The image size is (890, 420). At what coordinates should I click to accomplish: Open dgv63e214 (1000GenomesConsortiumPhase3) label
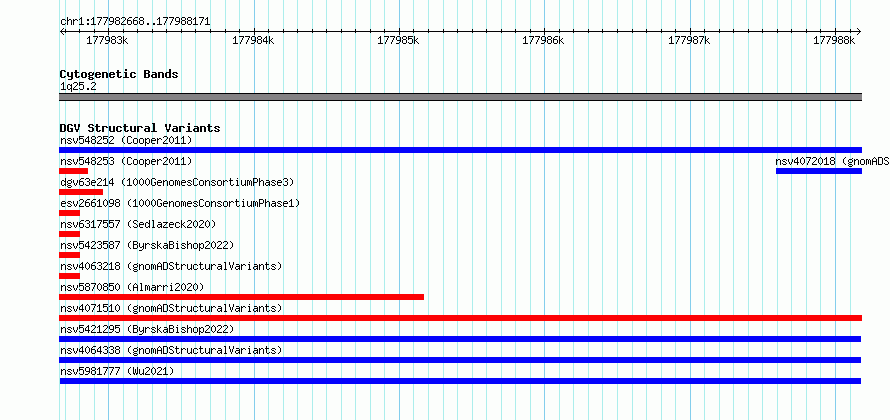coord(177,182)
